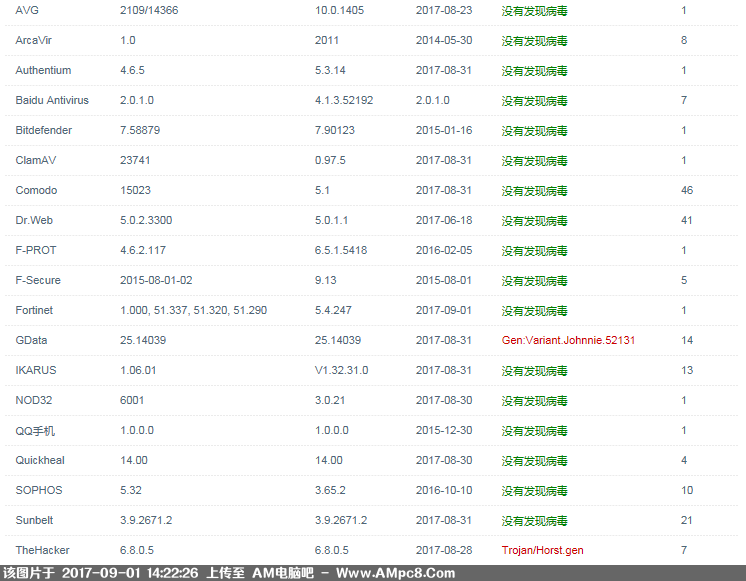Click Comodo scan time 46

[x=687, y=190]
